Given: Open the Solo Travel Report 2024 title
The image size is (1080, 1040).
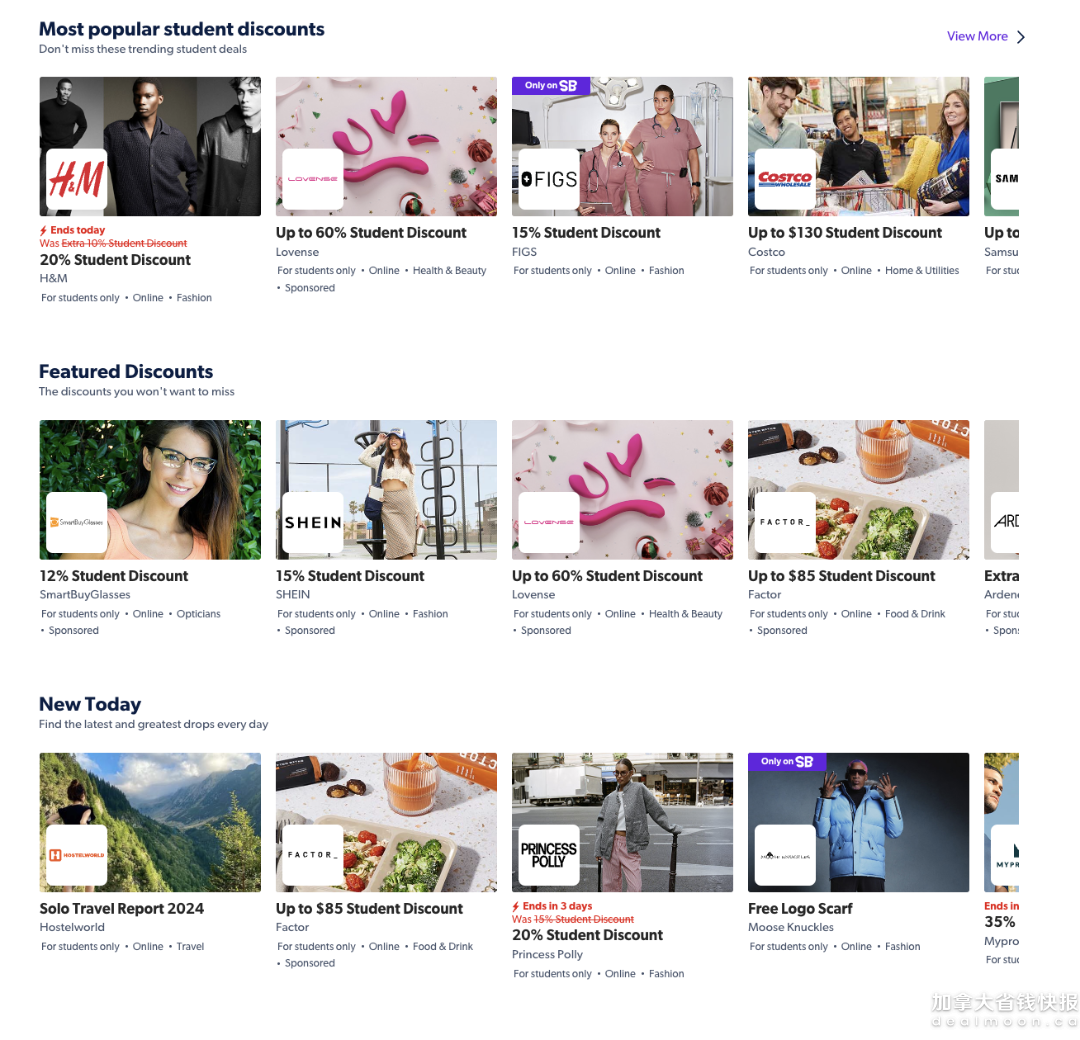Looking at the screenshot, I should coord(122,908).
